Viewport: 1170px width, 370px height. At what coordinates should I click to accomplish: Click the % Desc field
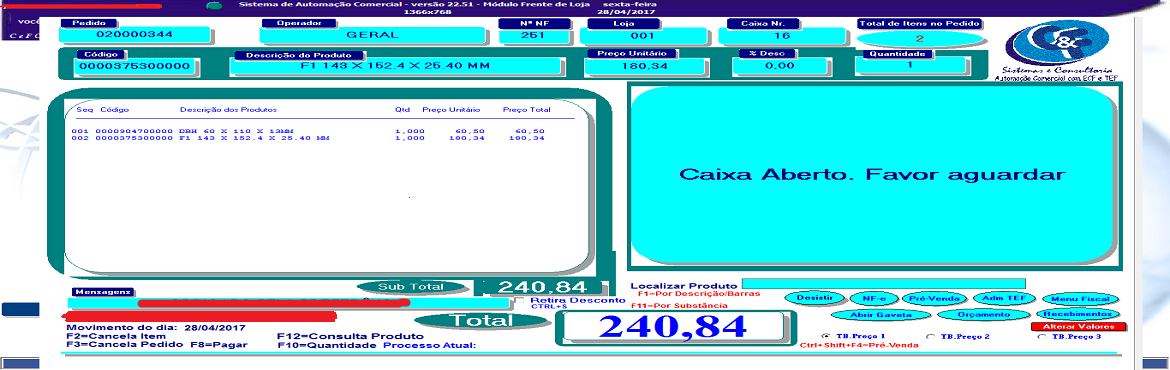click(780, 66)
